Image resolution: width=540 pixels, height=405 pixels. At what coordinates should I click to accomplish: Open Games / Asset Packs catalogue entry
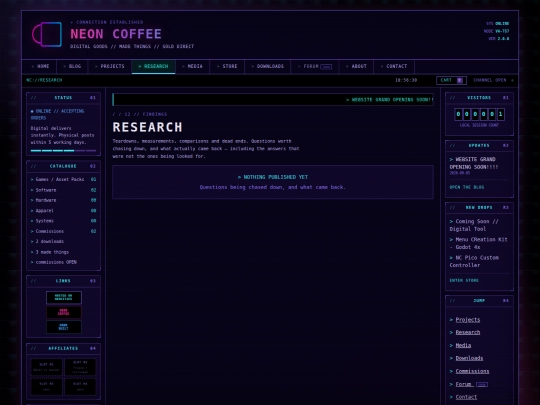pyautogui.click(x=63, y=179)
